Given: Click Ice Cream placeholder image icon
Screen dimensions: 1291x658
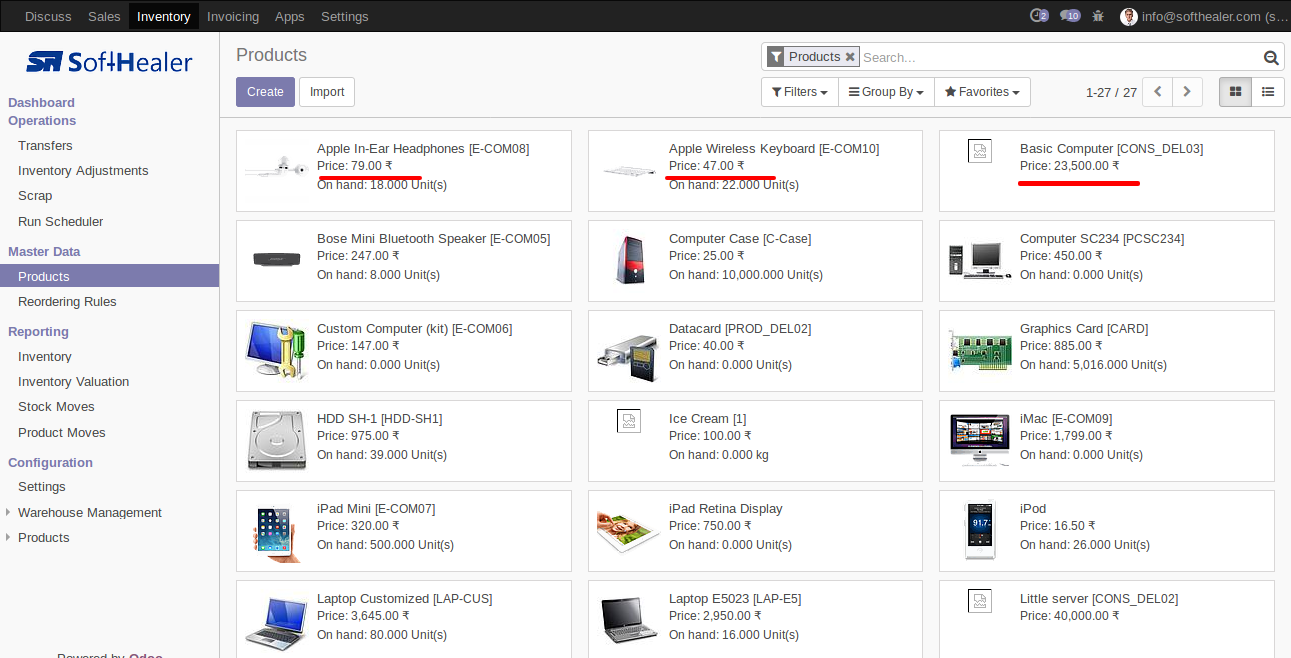Looking at the screenshot, I should click(x=629, y=421).
